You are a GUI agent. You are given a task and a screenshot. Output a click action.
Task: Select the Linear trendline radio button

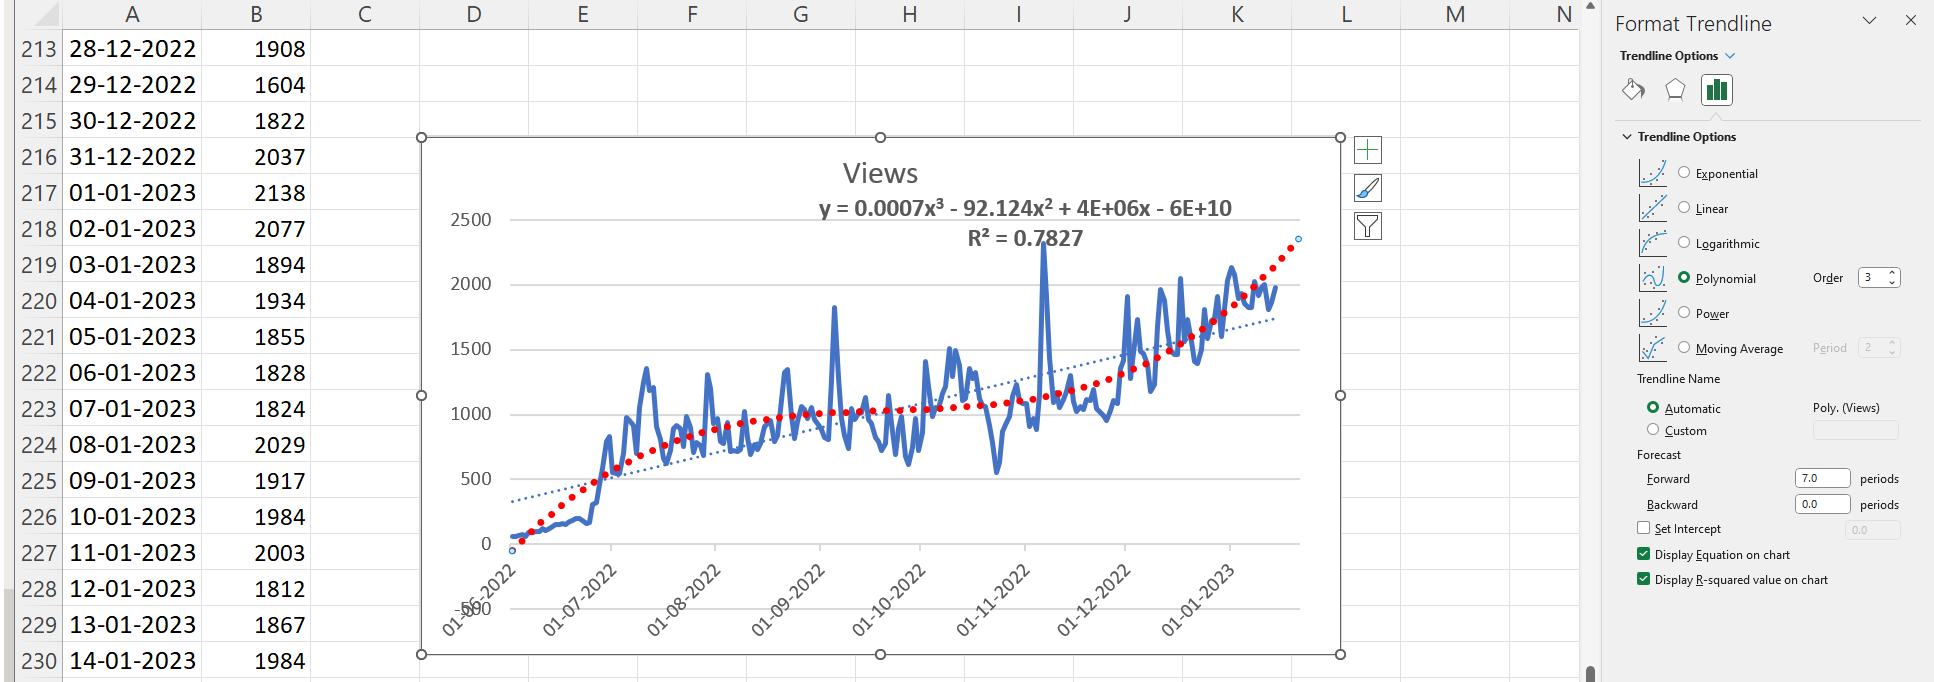[1684, 208]
